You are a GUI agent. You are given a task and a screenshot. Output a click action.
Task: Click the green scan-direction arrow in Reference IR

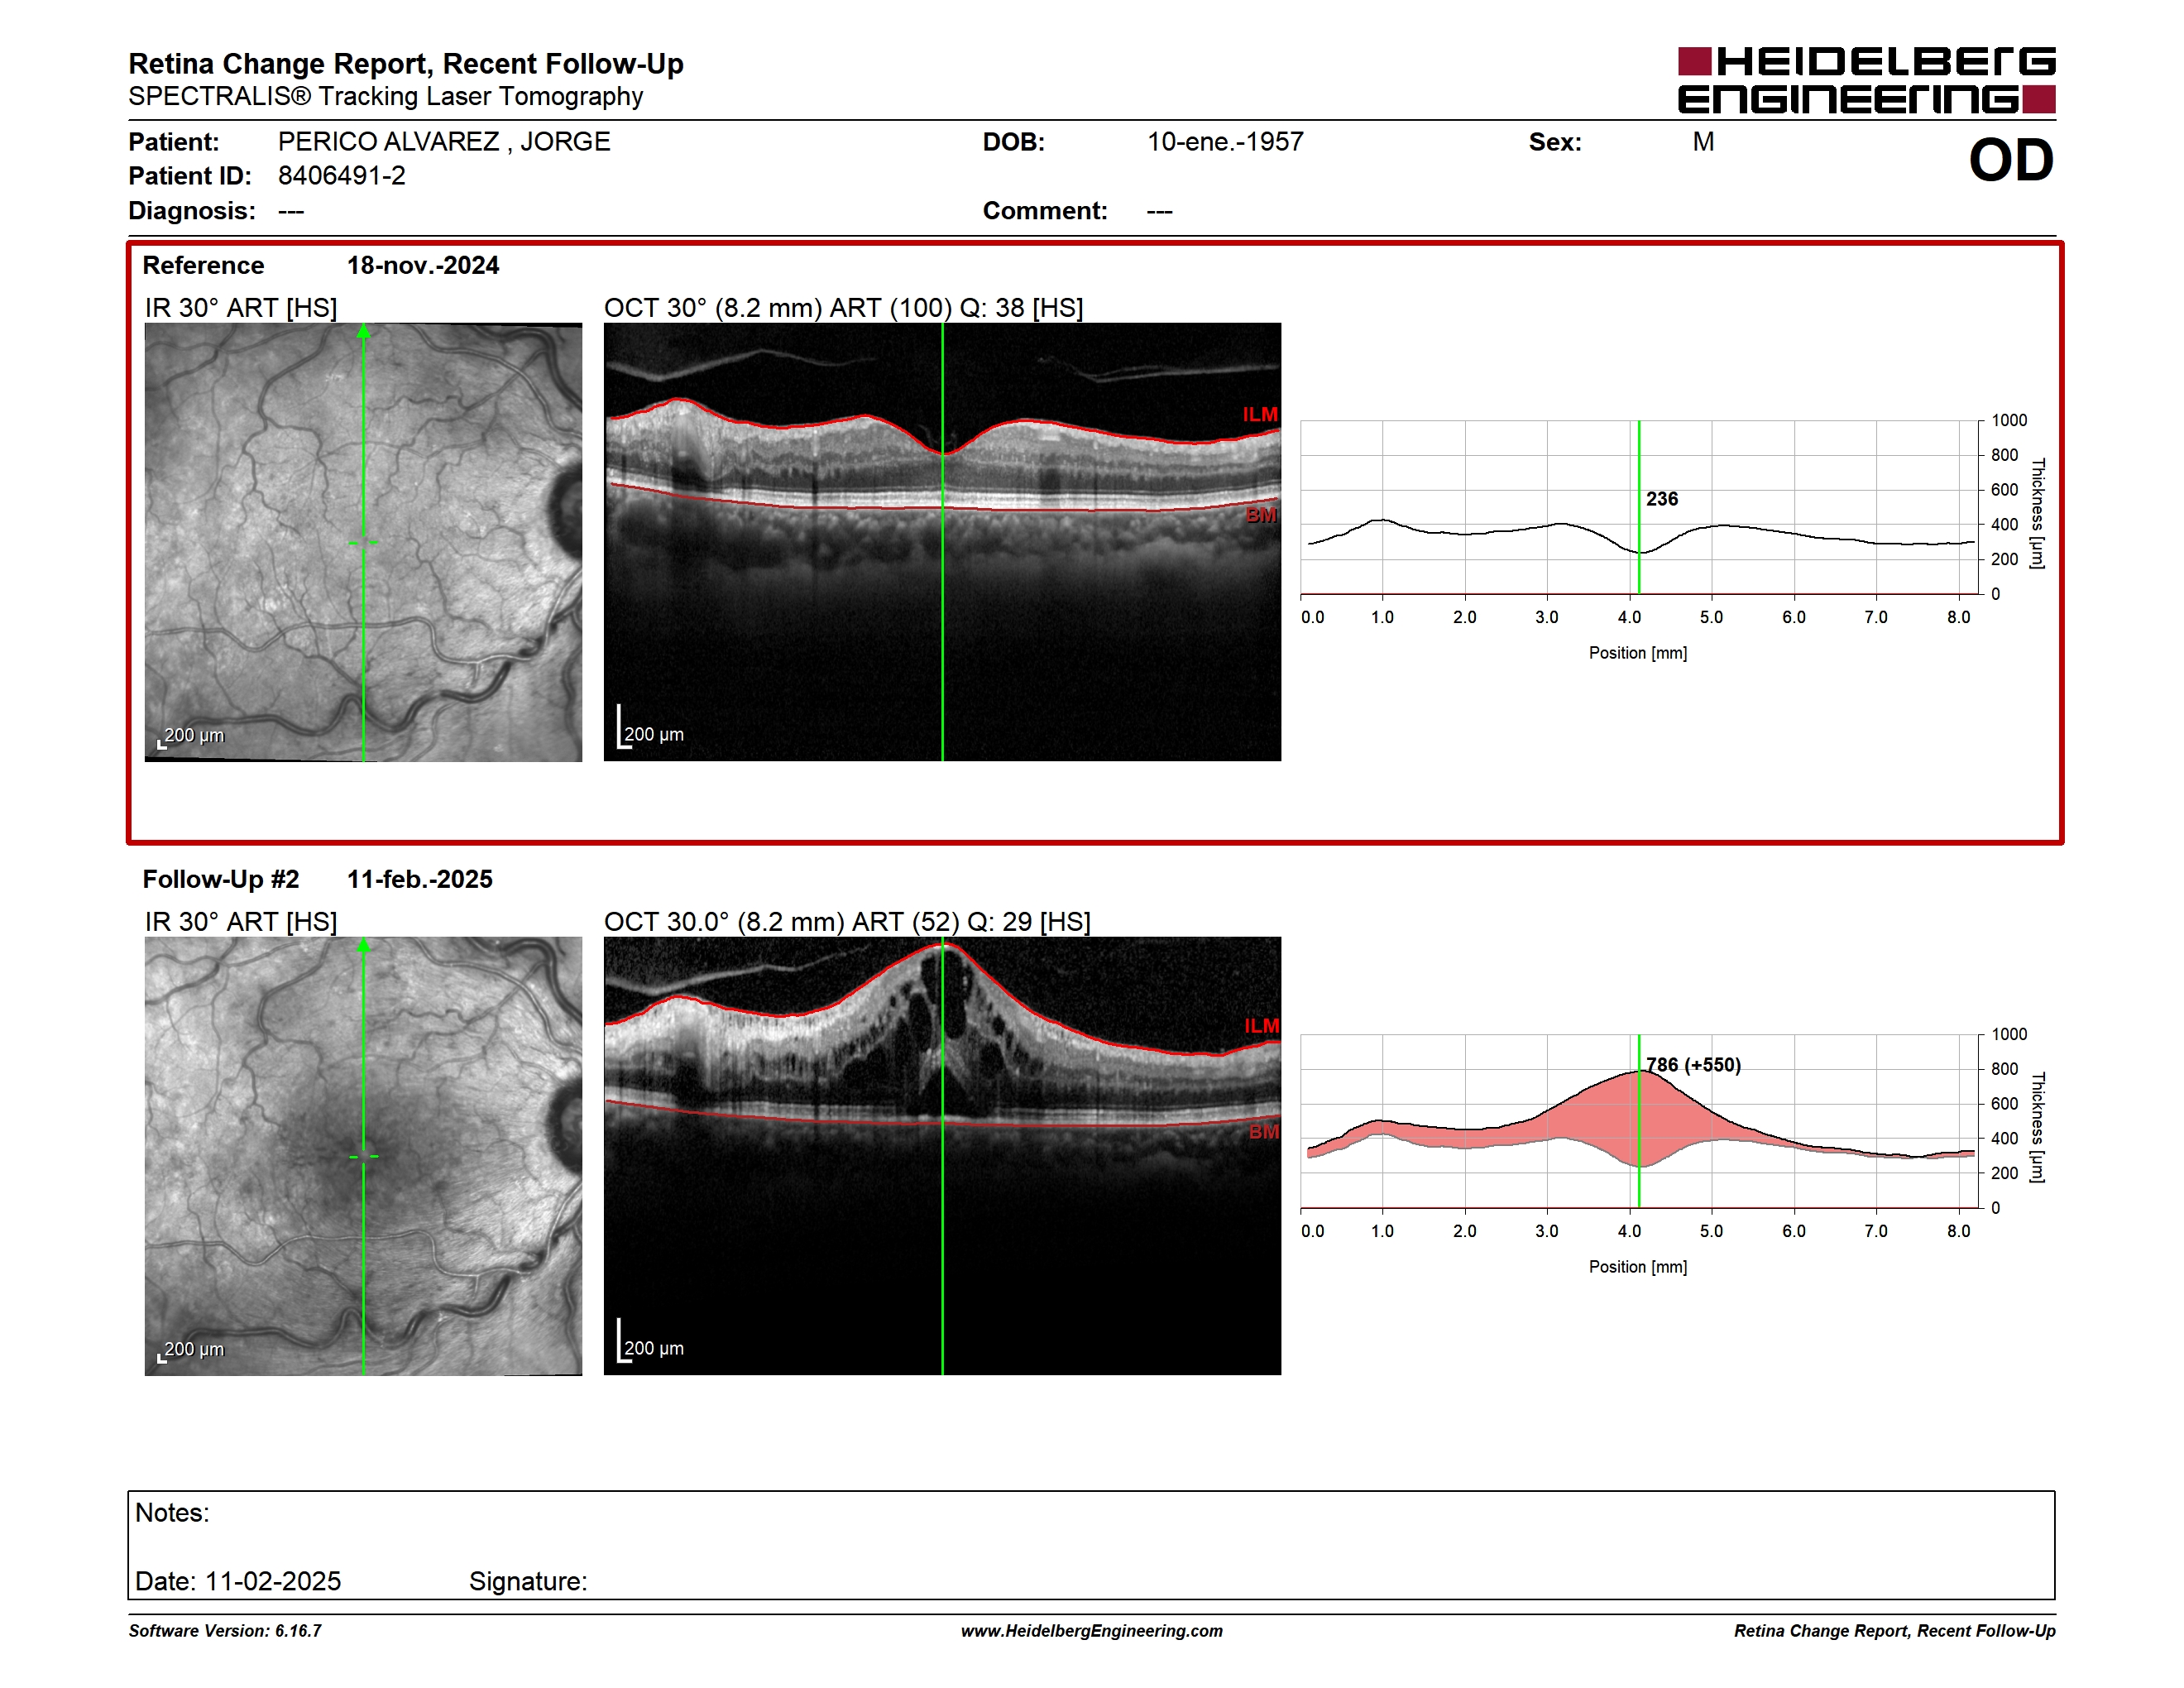click(364, 331)
